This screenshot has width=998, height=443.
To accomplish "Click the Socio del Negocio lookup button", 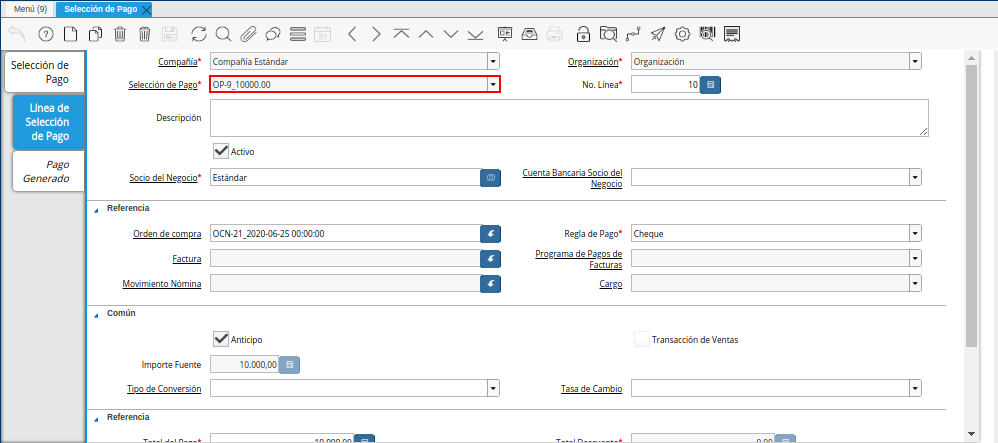I will click(x=490, y=178).
